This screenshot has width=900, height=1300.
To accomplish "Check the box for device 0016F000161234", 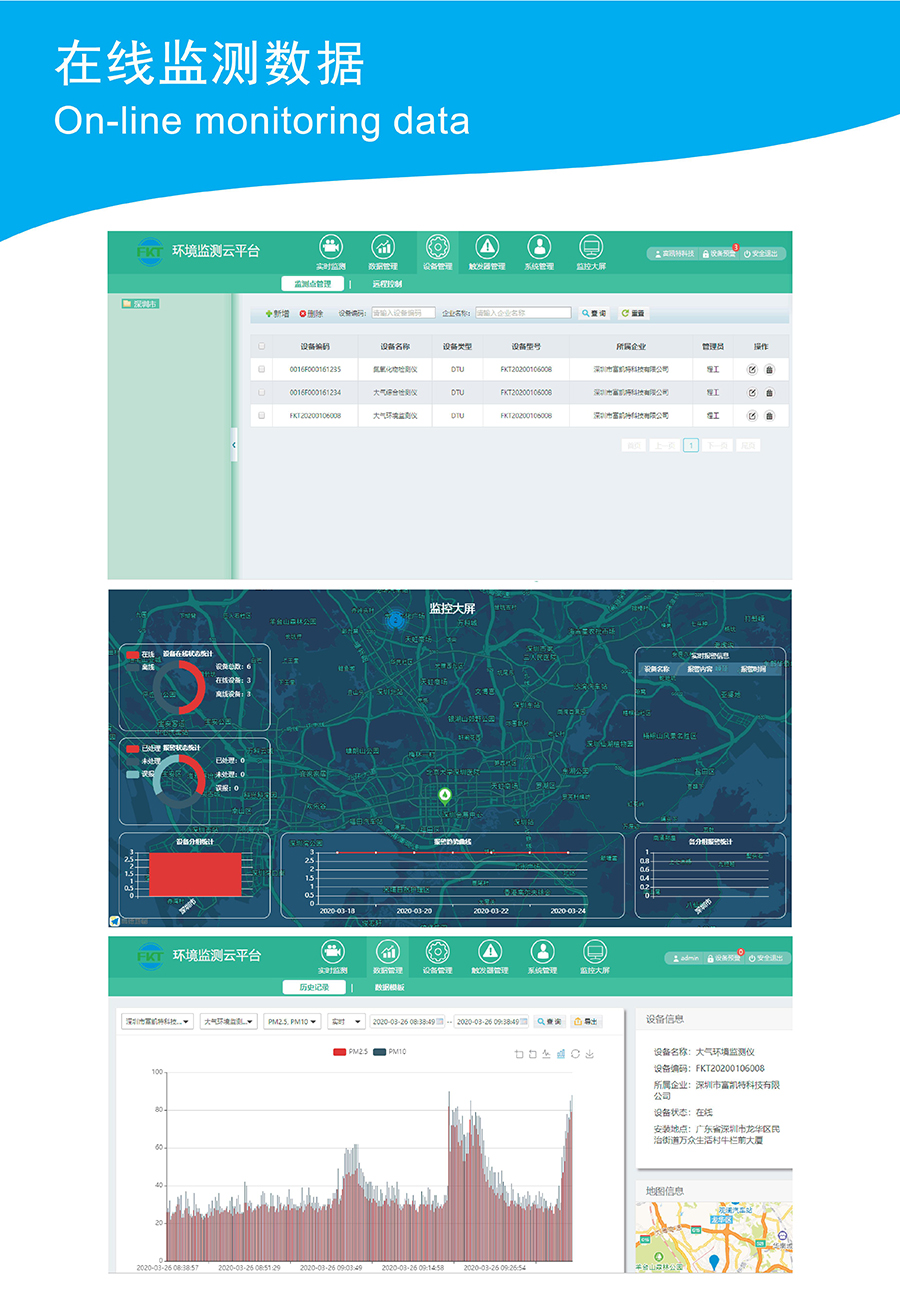I will coord(262,393).
